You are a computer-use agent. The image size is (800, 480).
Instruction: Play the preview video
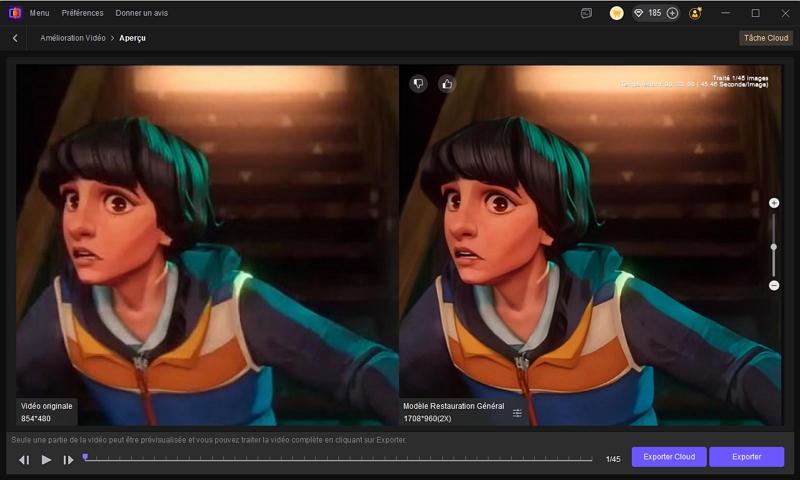[46, 460]
